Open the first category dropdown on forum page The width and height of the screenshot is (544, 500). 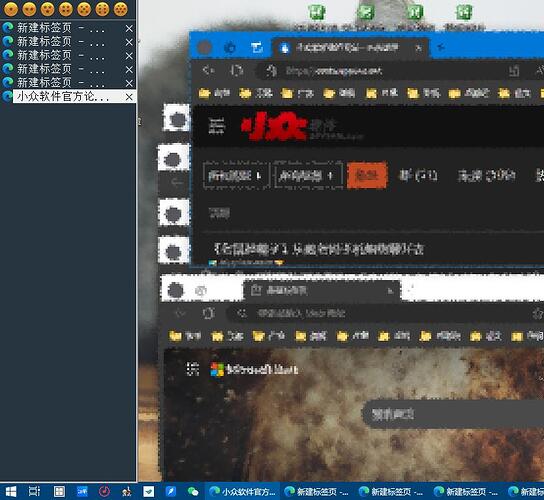coord(236,176)
